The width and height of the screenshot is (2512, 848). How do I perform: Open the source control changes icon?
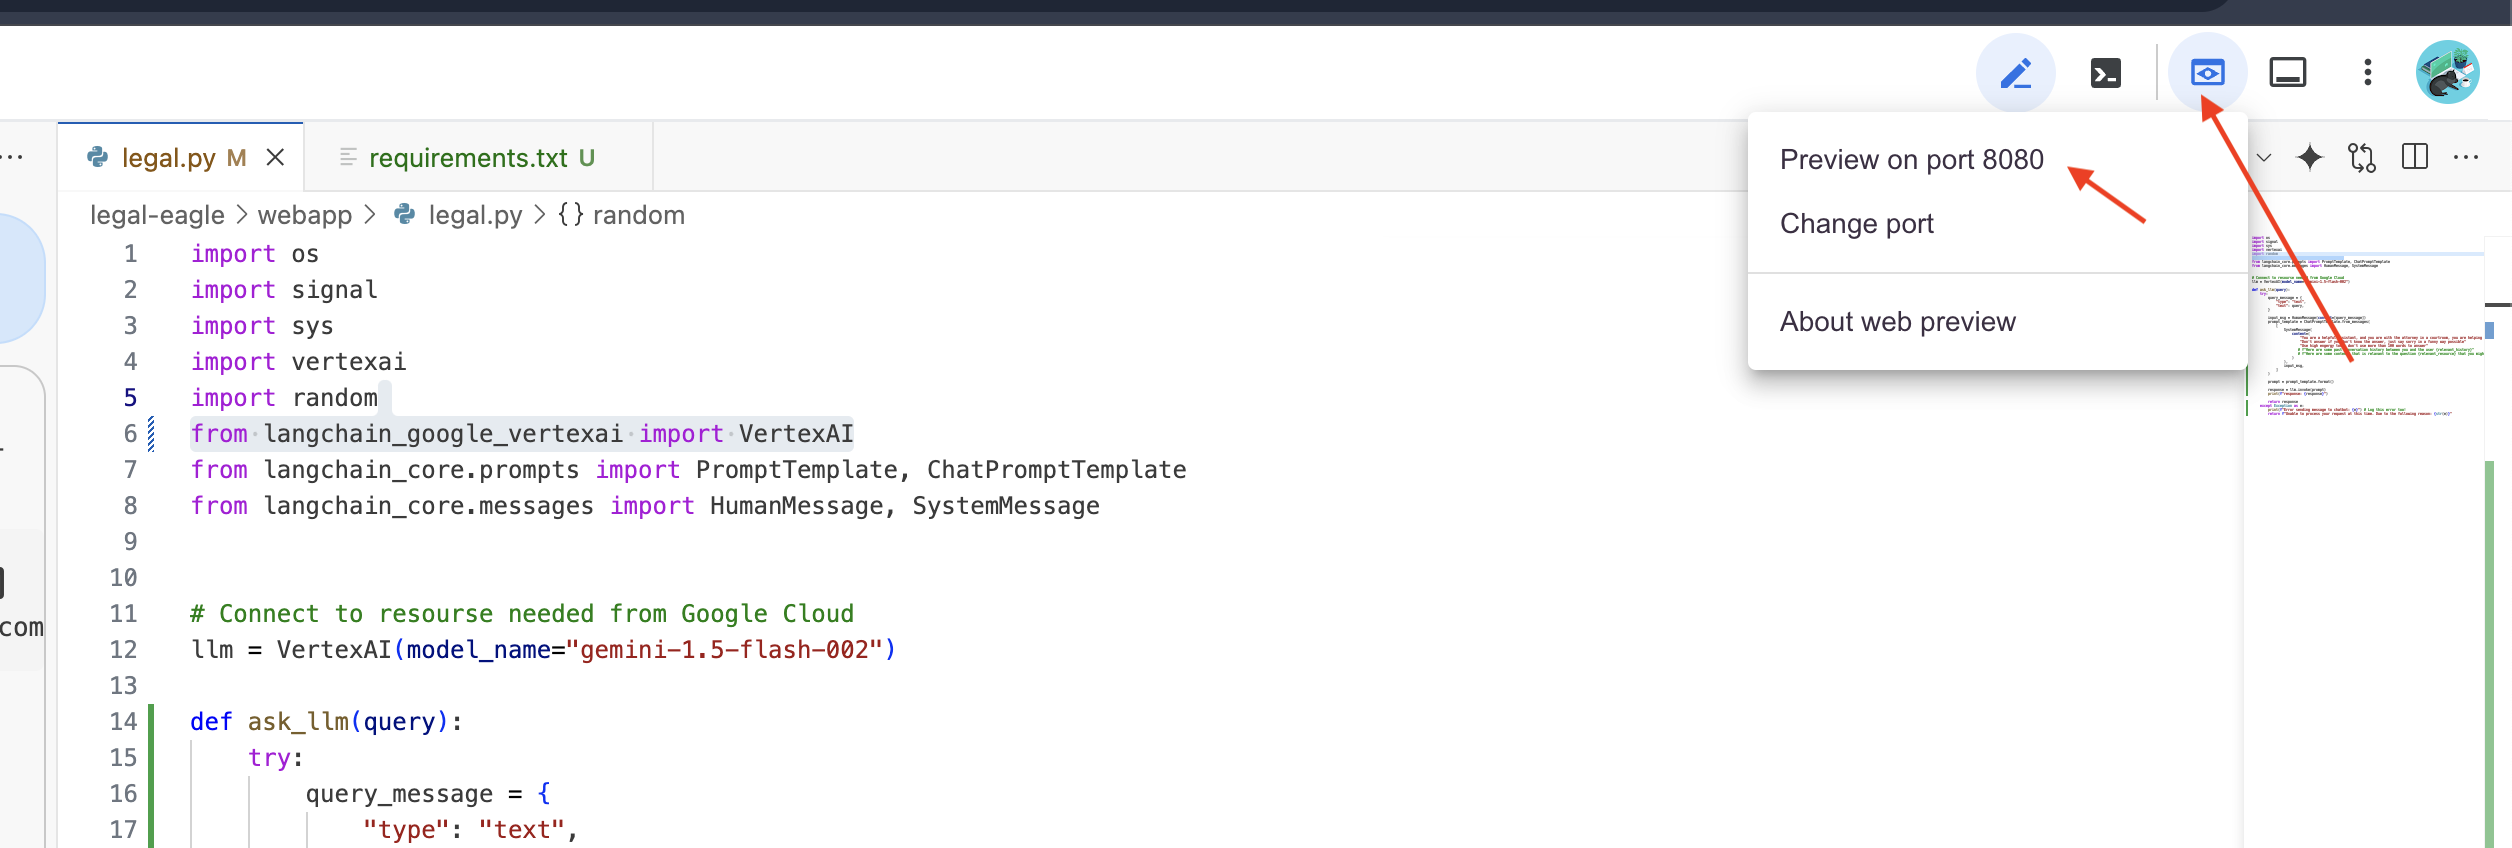tap(2362, 158)
